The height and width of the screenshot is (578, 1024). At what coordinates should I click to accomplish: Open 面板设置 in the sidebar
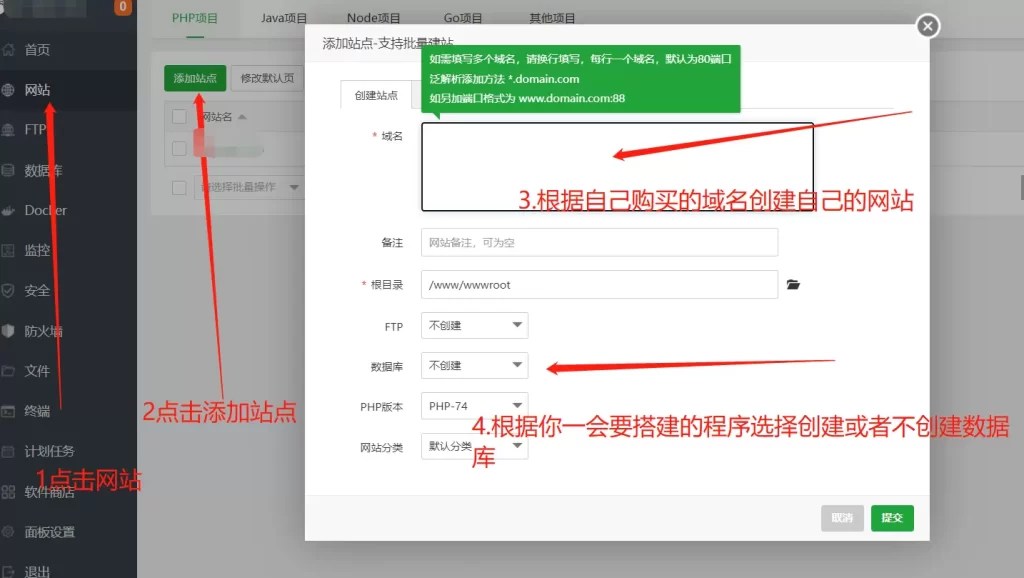[50, 532]
